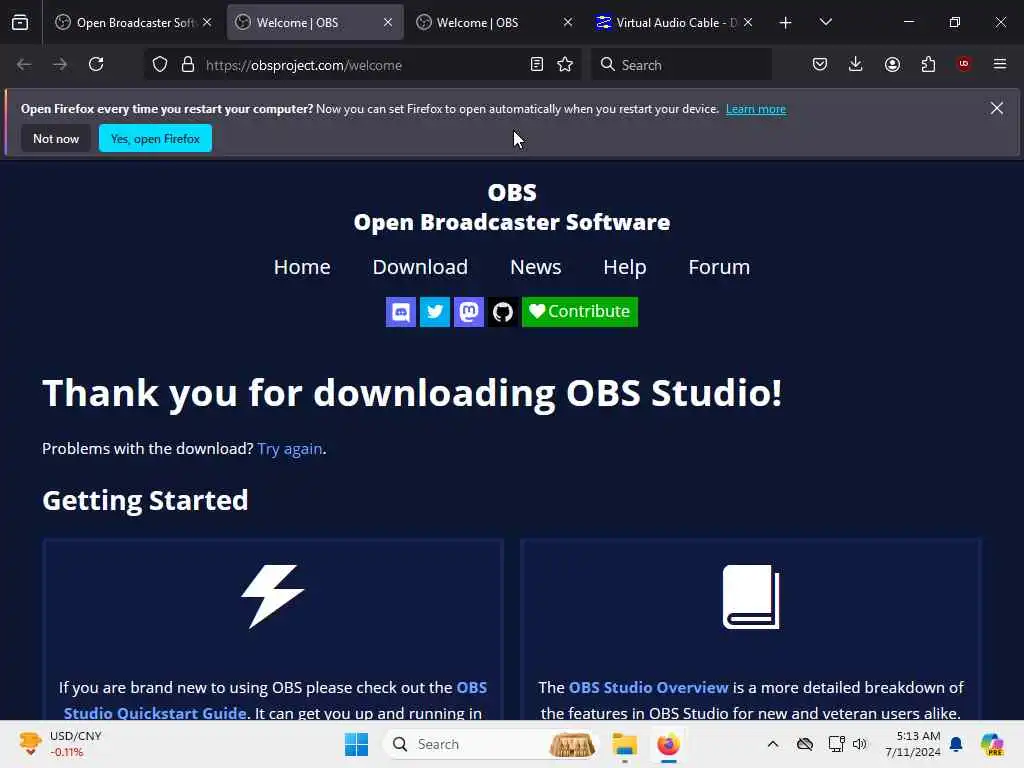
Task: Open Save to Pocket icon
Action: [x=820, y=64]
